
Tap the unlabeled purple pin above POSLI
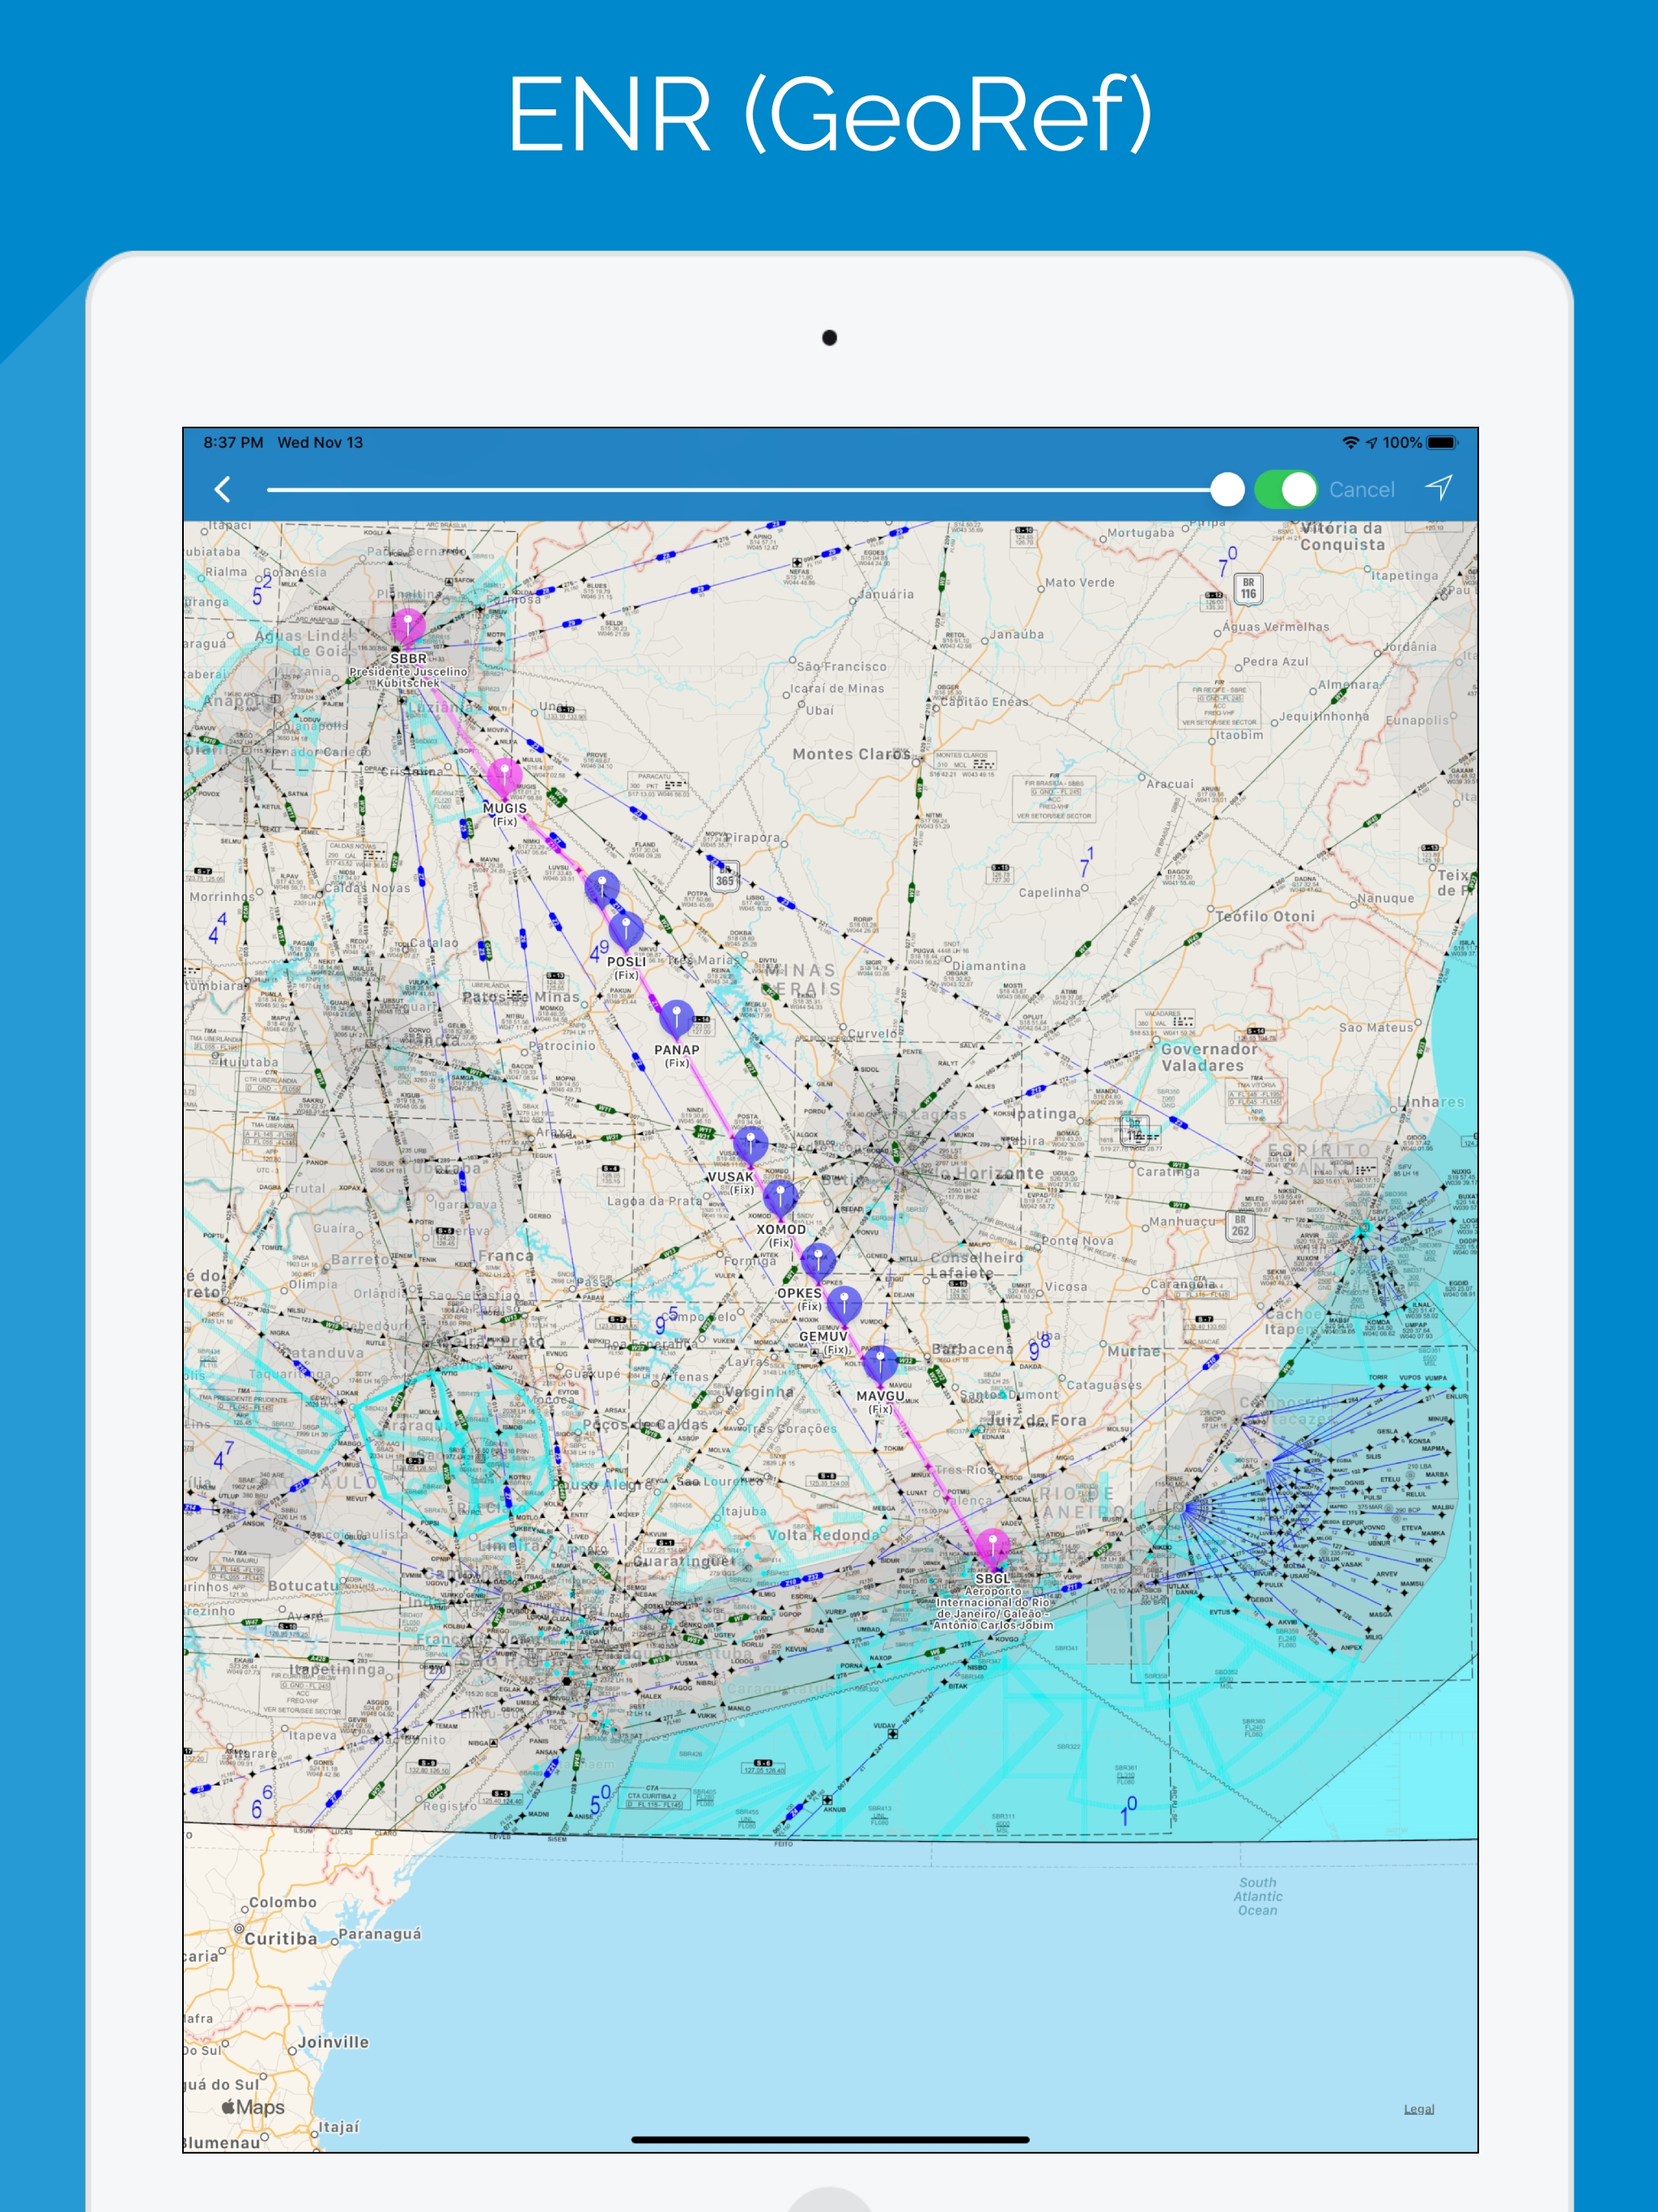pos(602,887)
